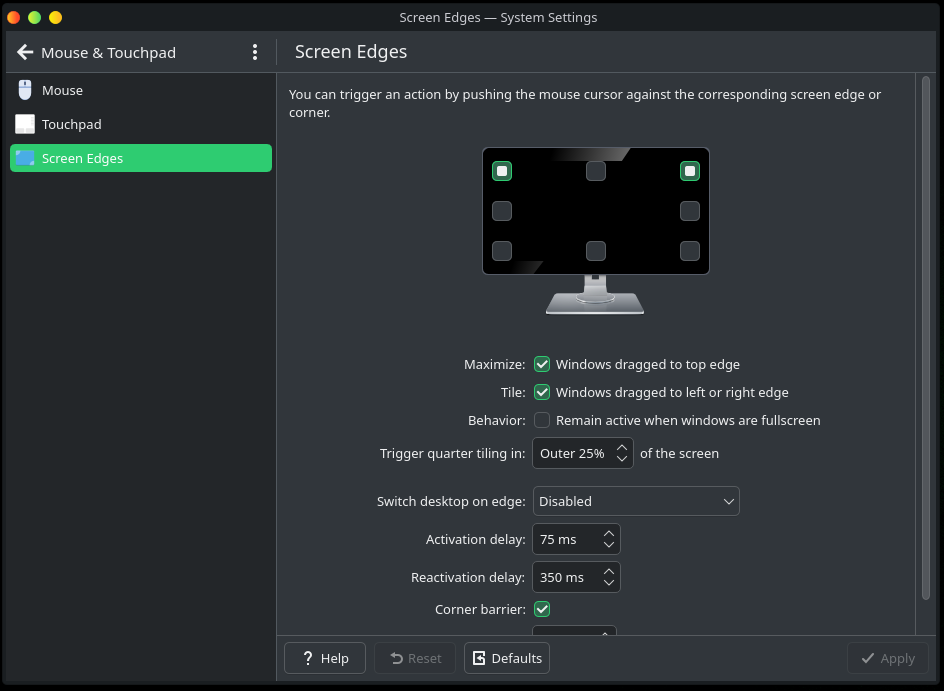Open the Switch desktop on edge dropdown

tap(635, 501)
